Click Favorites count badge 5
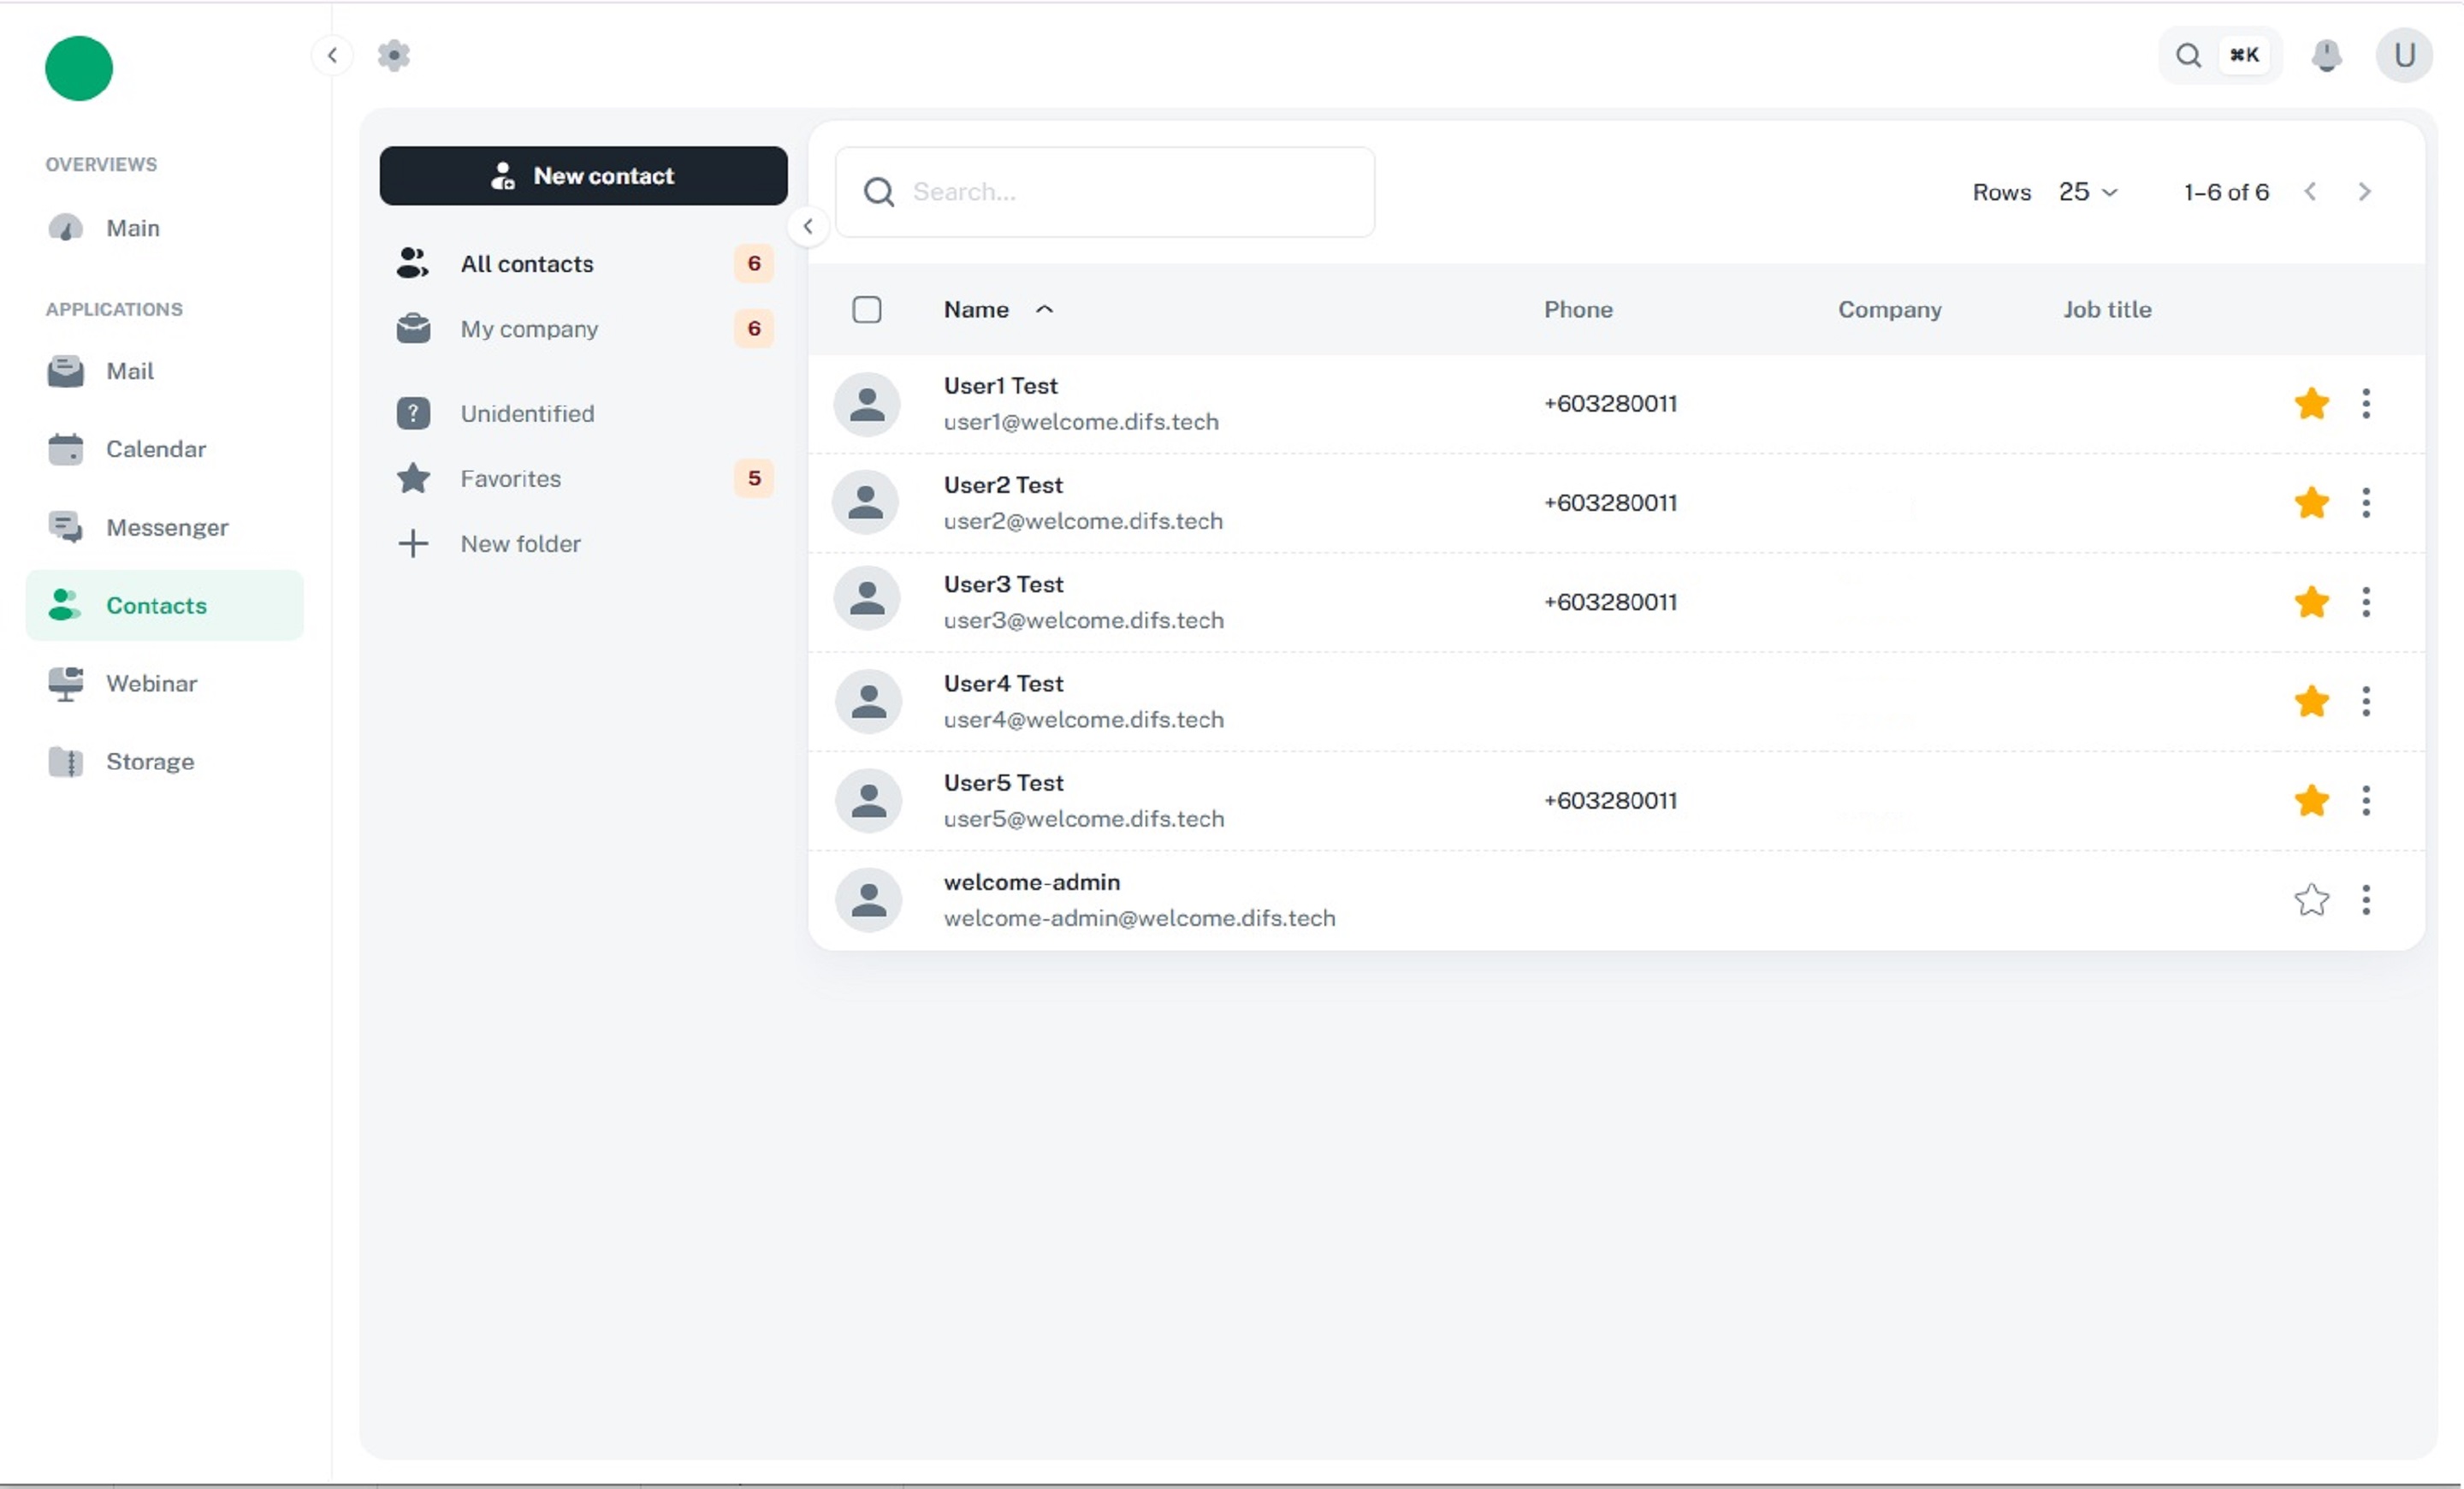Screen dimensions: 2464x1489 point(754,478)
